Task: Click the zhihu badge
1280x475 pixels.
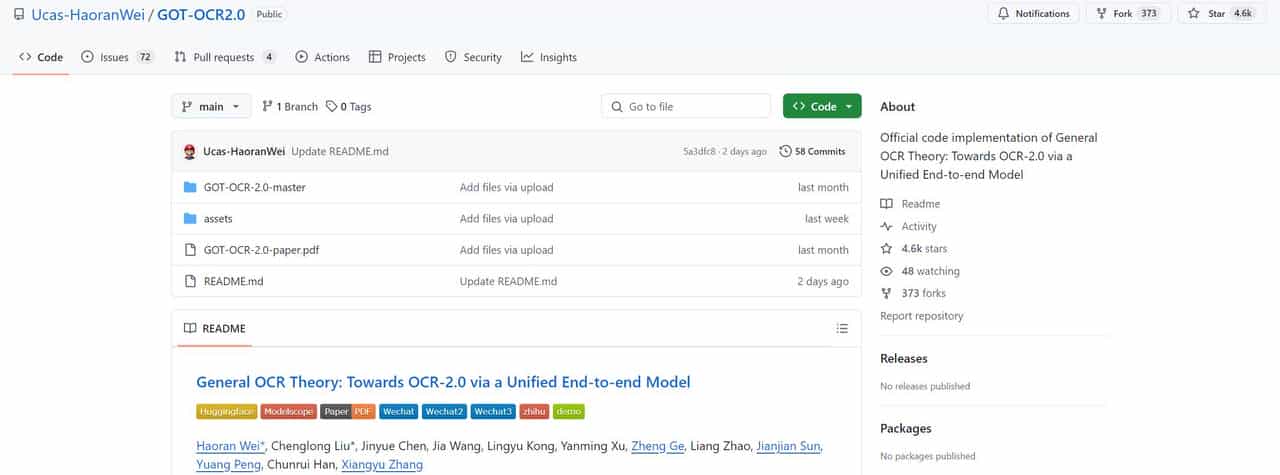Action: click(x=534, y=411)
